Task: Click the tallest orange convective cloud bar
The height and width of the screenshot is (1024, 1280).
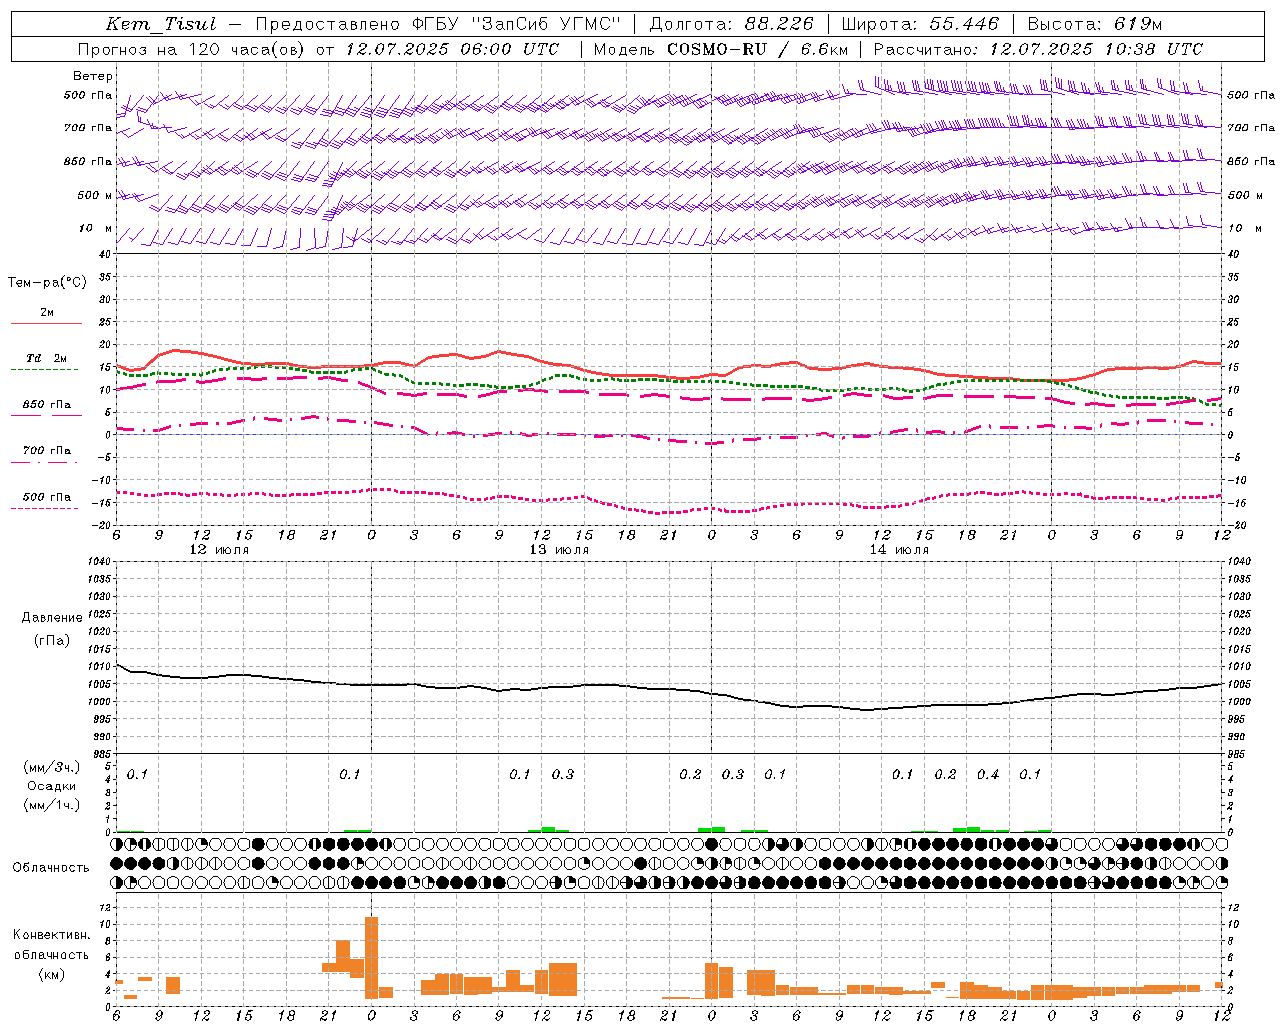Action: click(371, 957)
